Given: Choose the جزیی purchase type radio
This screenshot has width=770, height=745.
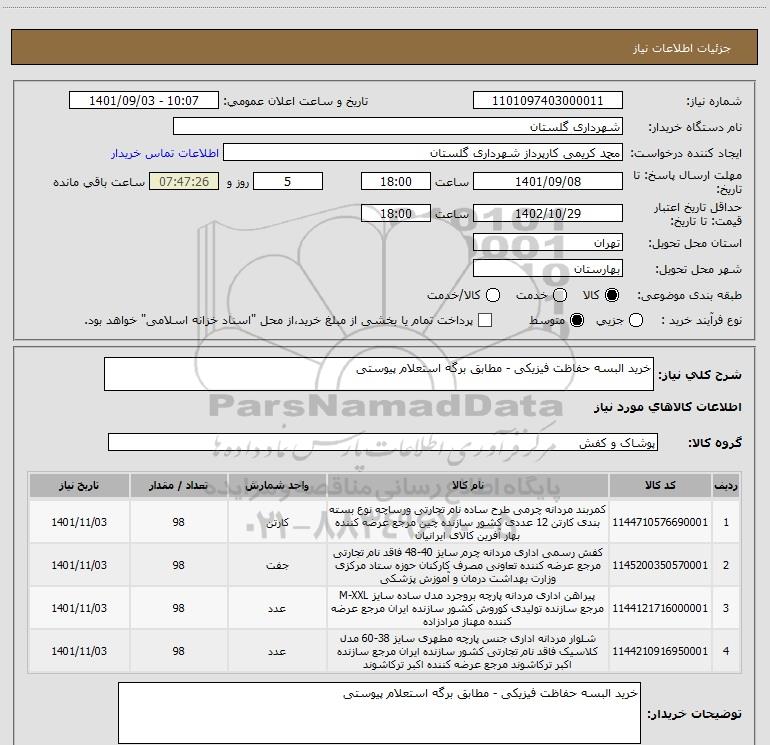Looking at the screenshot, I should [x=636, y=320].
